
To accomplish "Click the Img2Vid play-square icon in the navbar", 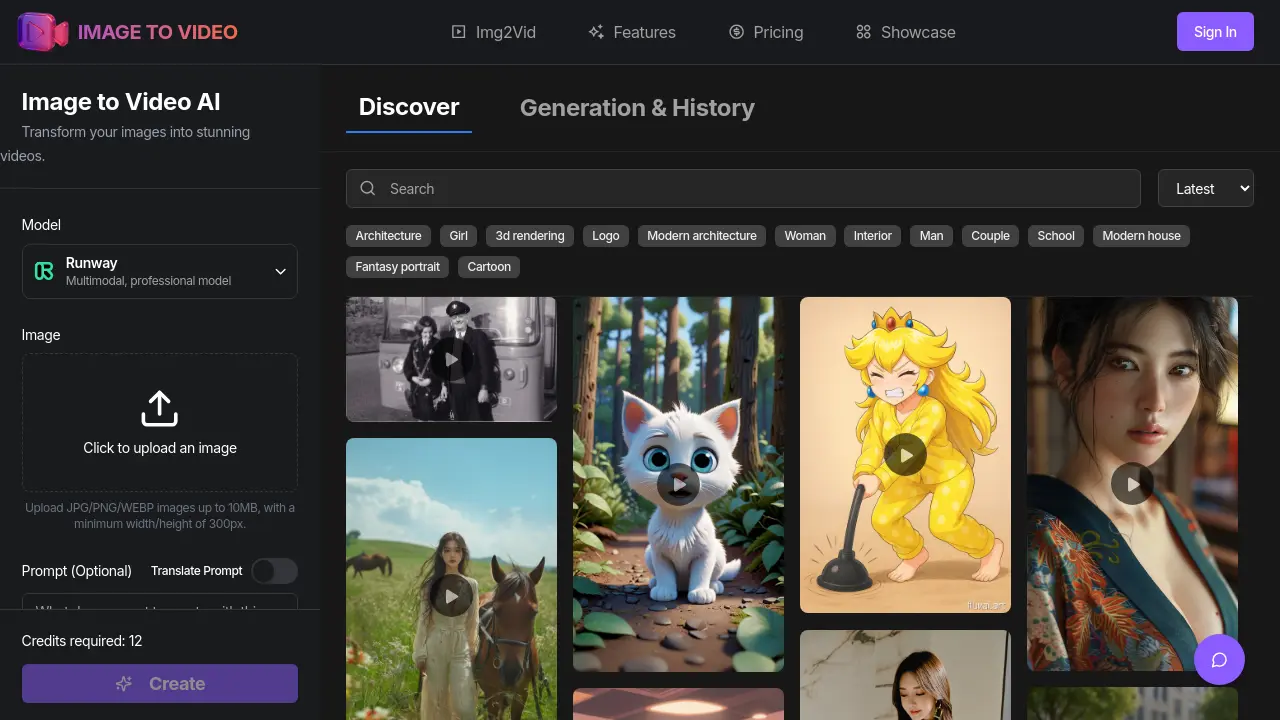I will (x=458, y=32).
